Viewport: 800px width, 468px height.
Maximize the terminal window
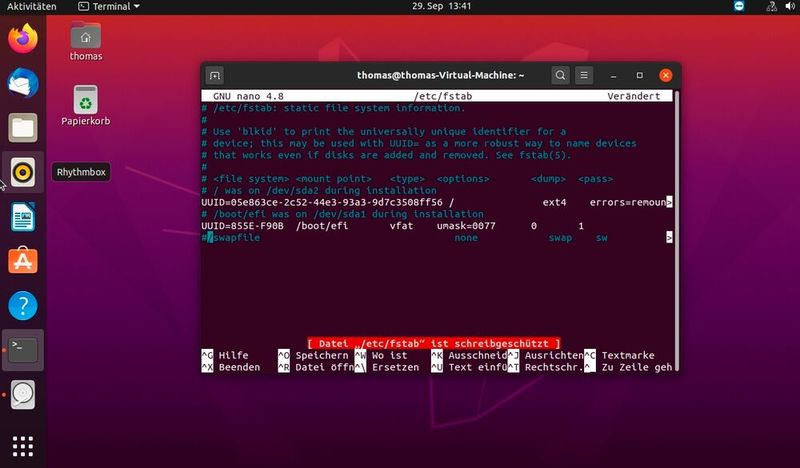[639, 76]
